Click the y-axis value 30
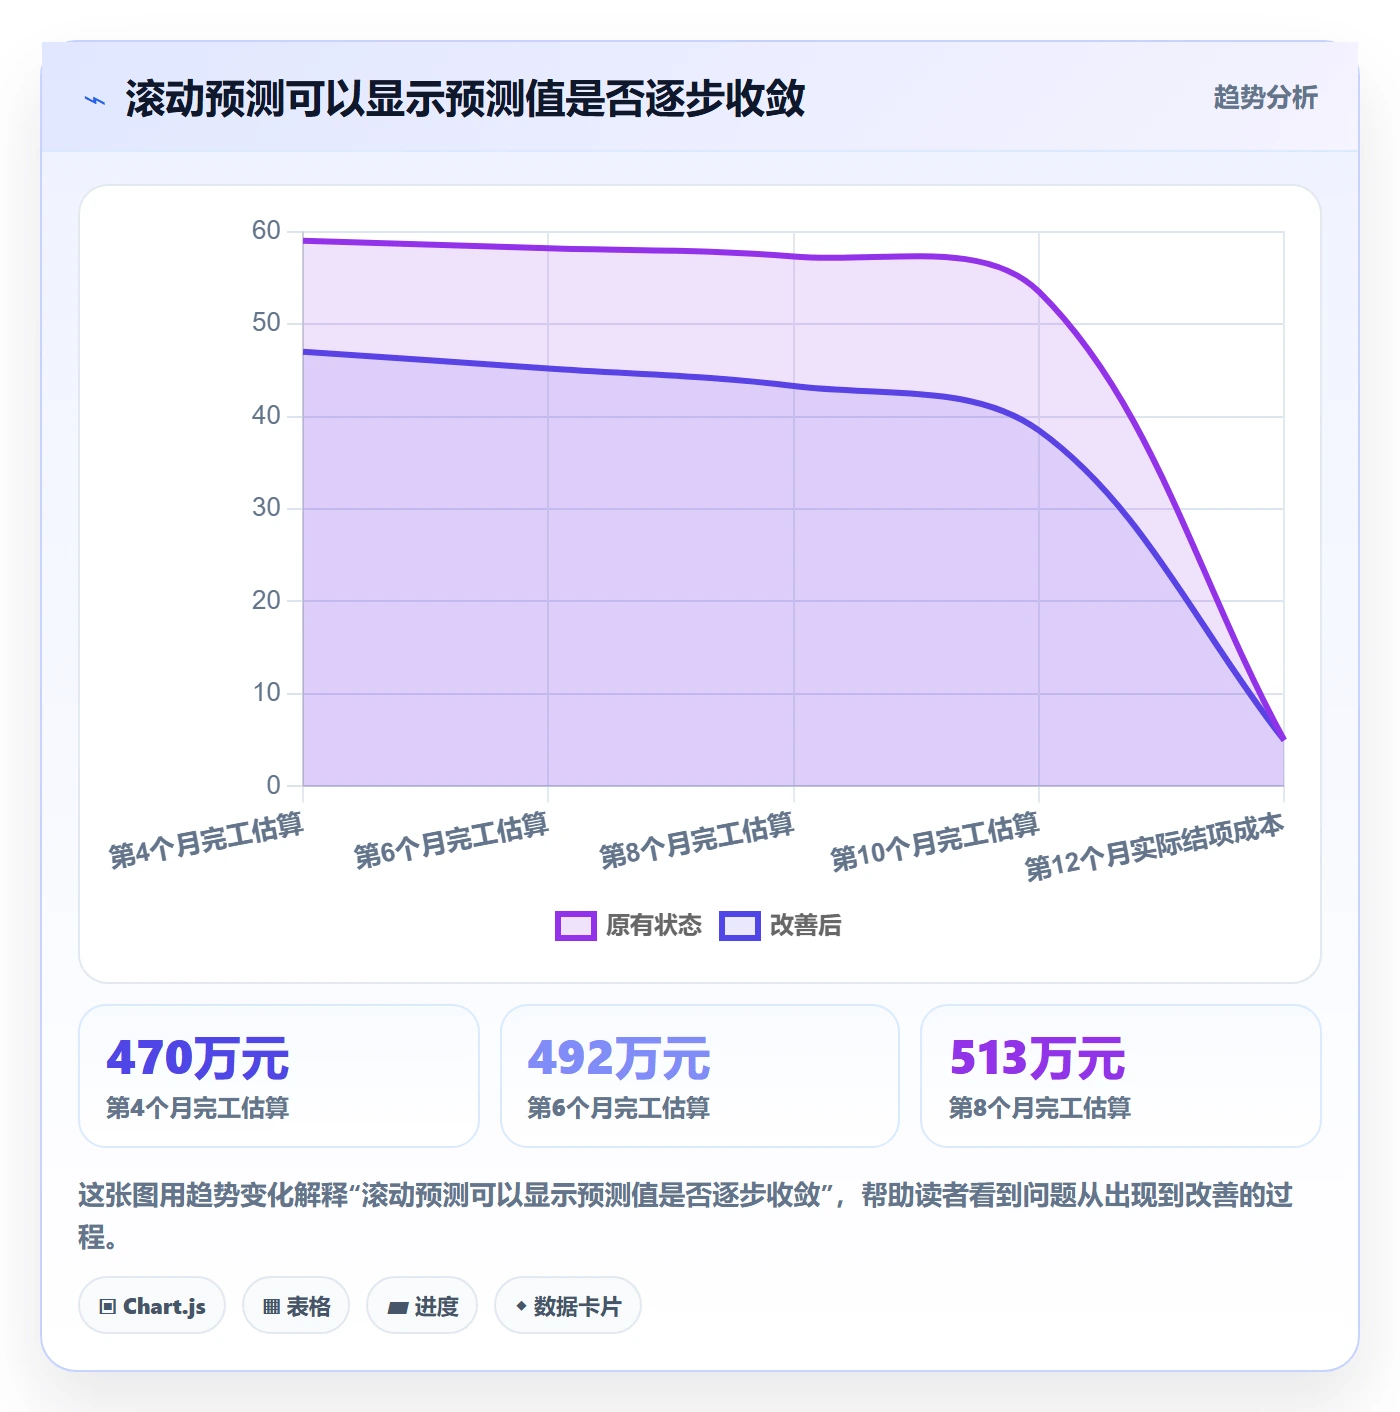1400x1412 pixels. [x=266, y=508]
